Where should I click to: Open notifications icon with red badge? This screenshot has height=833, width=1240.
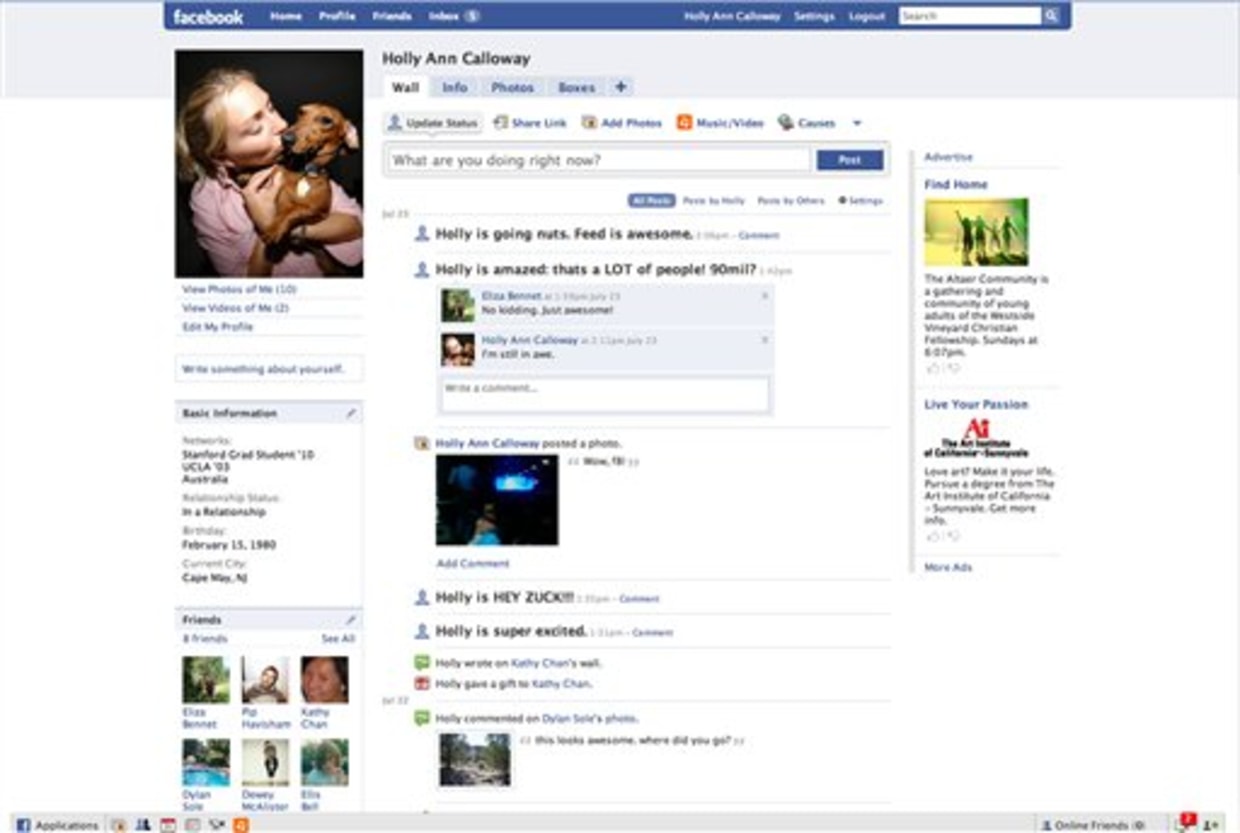(1185, 822)
